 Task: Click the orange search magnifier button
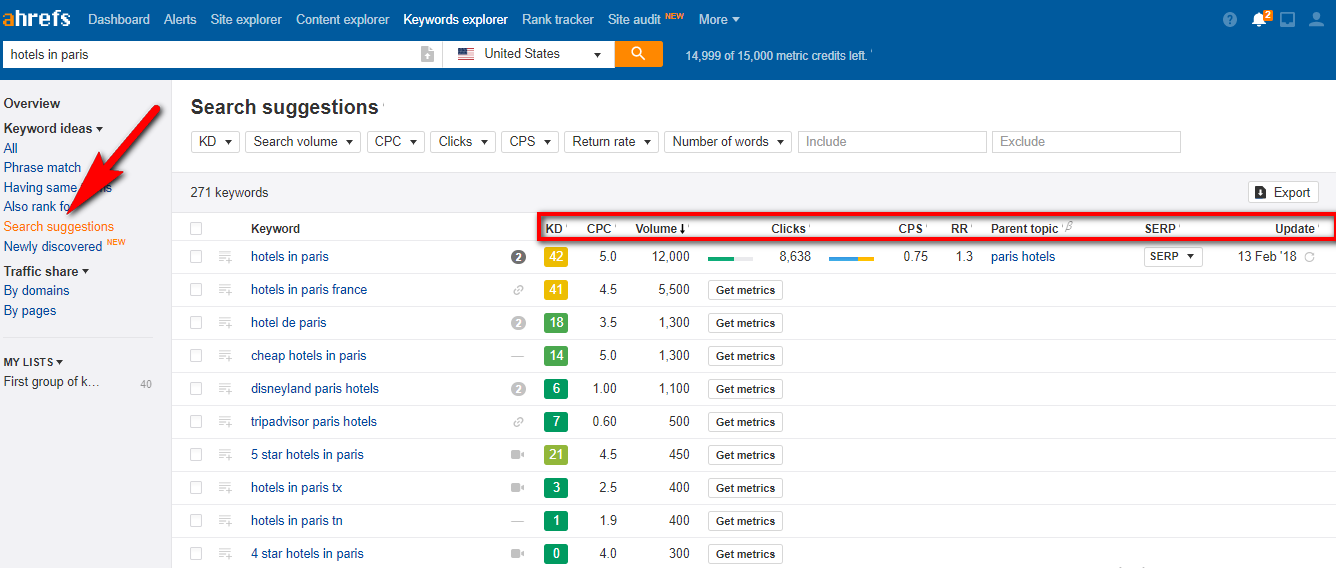point(638,54)
